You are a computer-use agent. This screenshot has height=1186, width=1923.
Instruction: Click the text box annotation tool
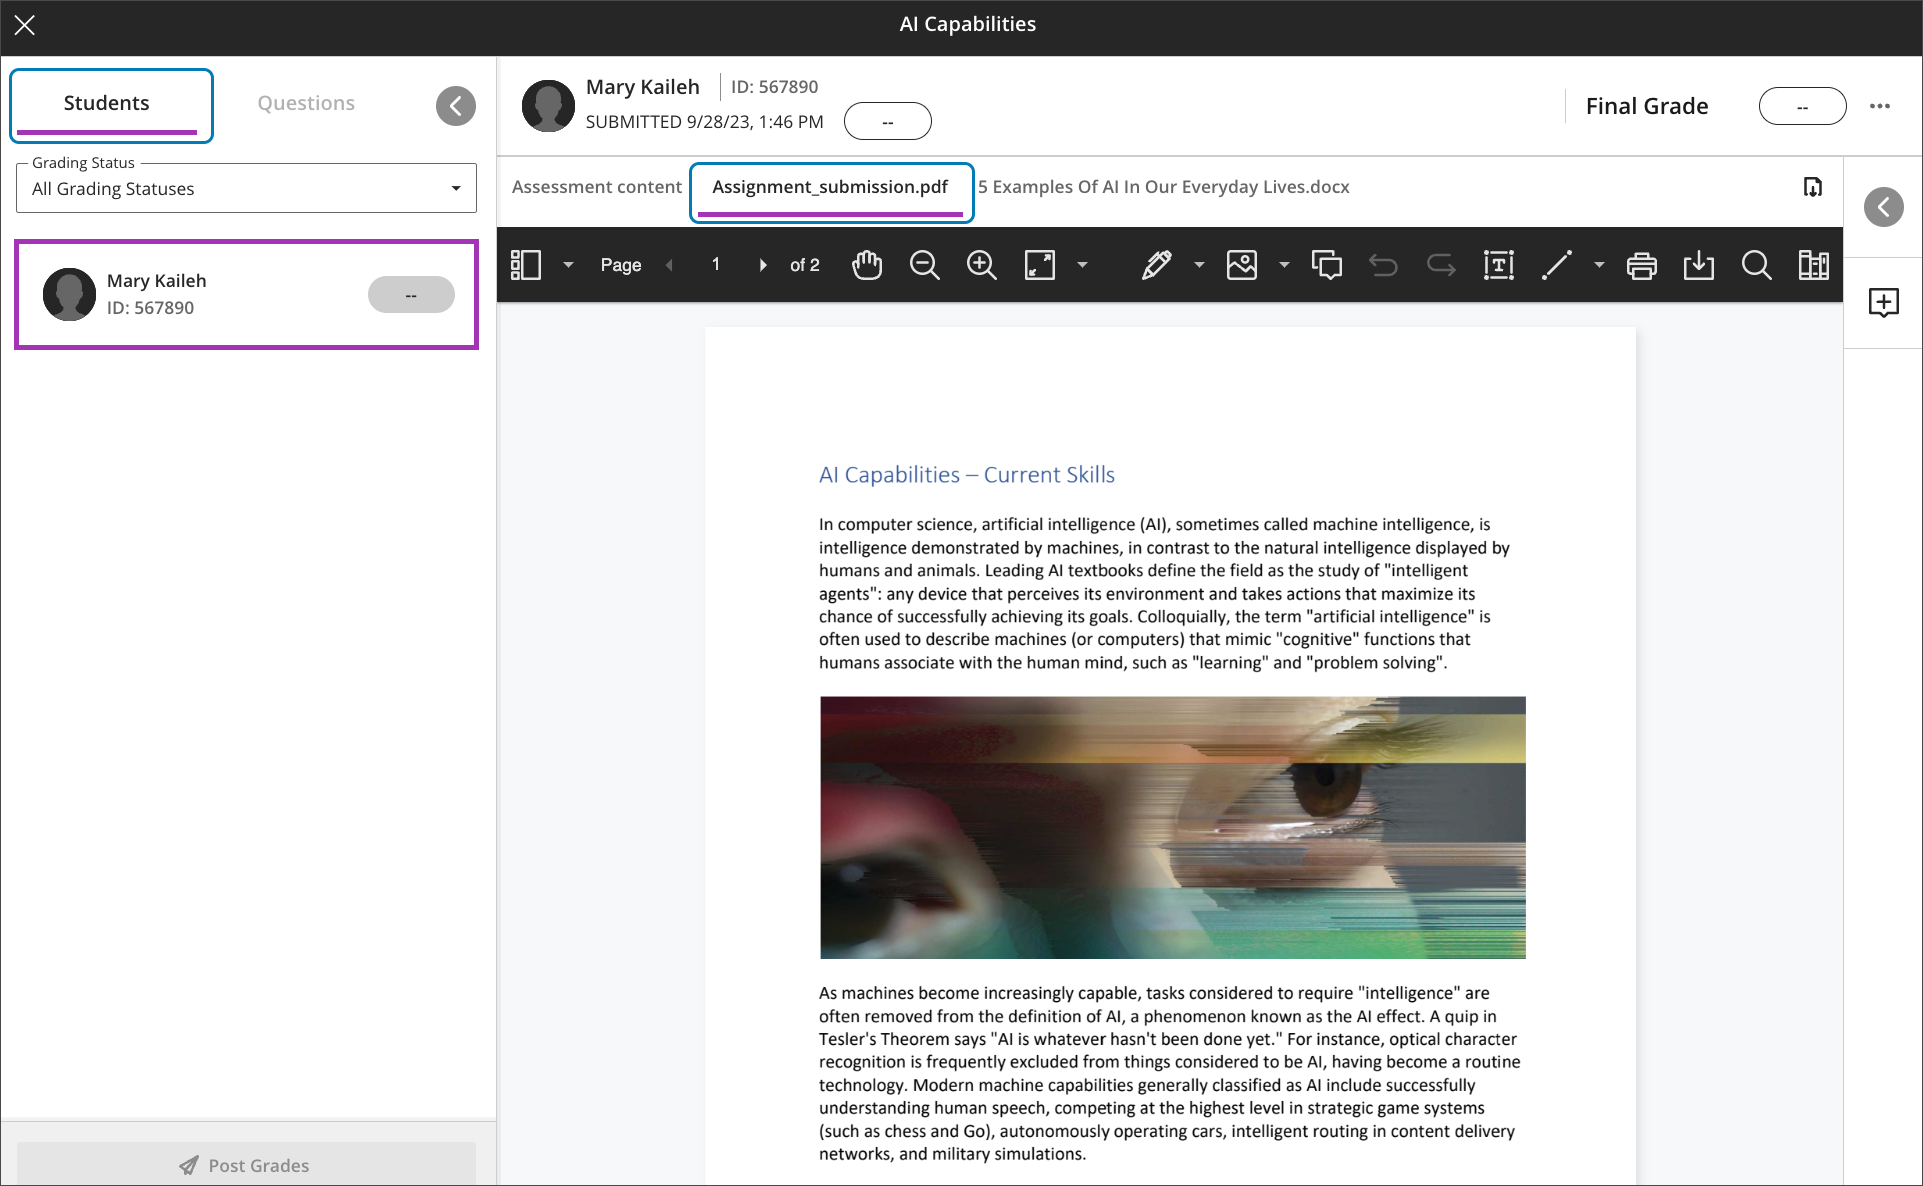point(1498,265)
